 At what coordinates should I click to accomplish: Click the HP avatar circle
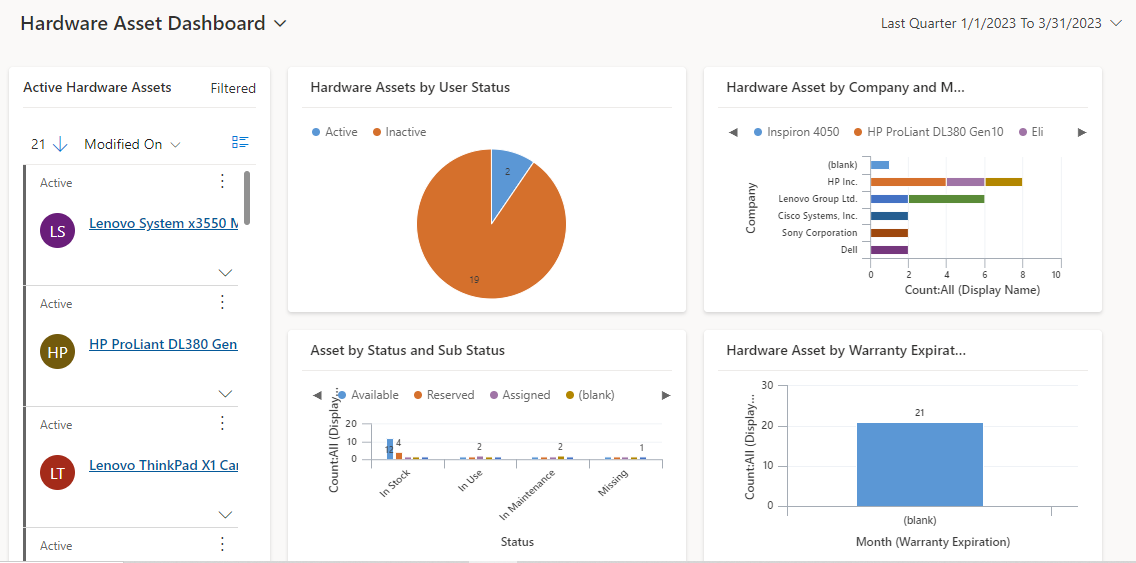point(57,352)
